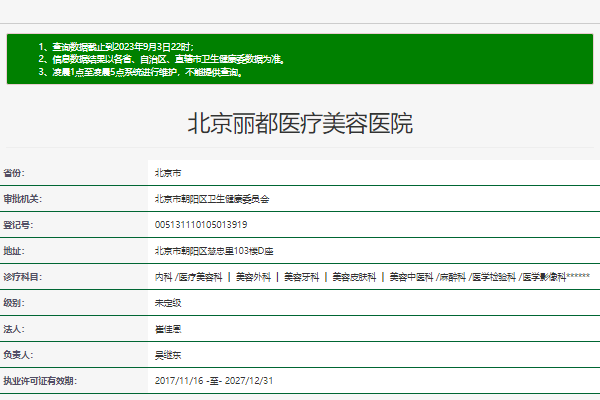This screenshot has width=600, height=400.
Task: Click the 审批机关 label
Action: pos(22,199)
